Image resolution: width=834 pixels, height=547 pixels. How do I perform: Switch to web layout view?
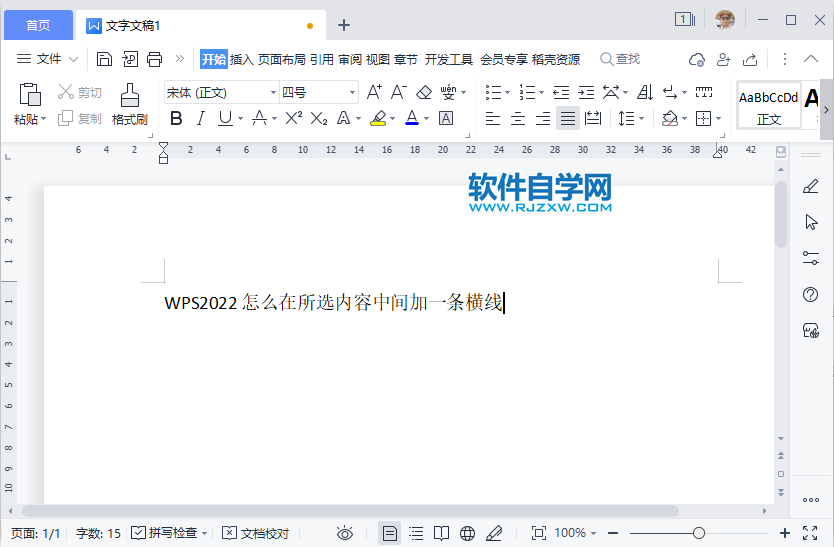(468, 533)
